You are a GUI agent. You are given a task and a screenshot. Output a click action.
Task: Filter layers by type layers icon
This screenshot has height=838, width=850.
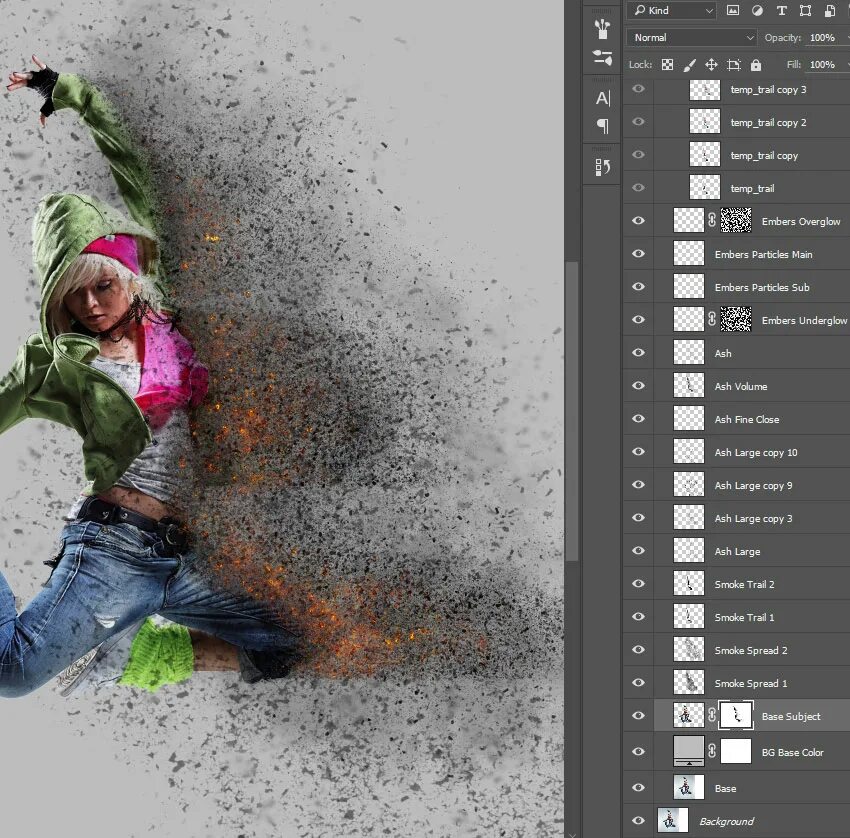tap(781, 10)
